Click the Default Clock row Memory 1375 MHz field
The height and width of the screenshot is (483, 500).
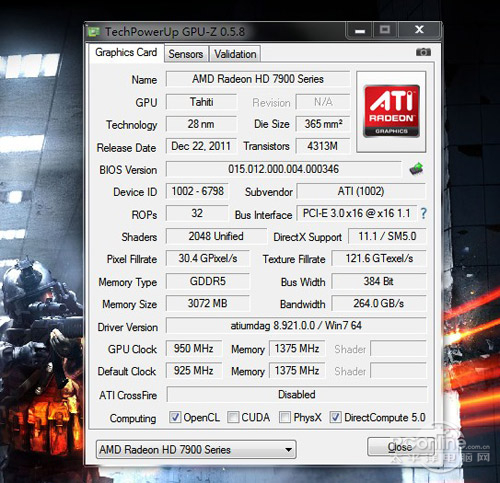pyautogui.click(x=297, y=371)
